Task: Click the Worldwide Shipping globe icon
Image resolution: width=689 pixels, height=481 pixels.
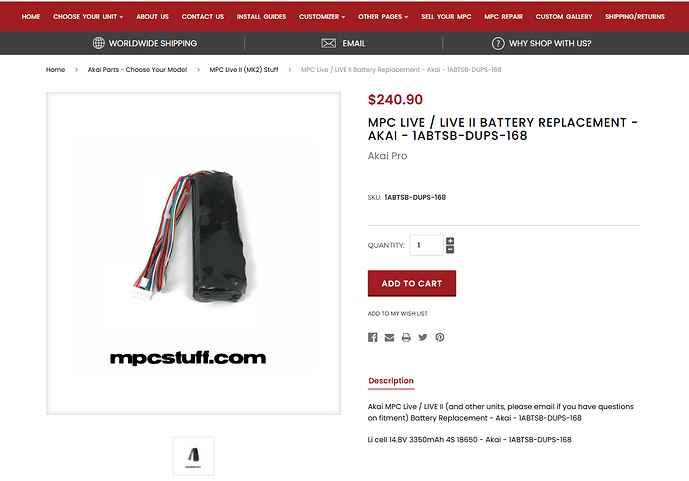Action: pos(98,43)
